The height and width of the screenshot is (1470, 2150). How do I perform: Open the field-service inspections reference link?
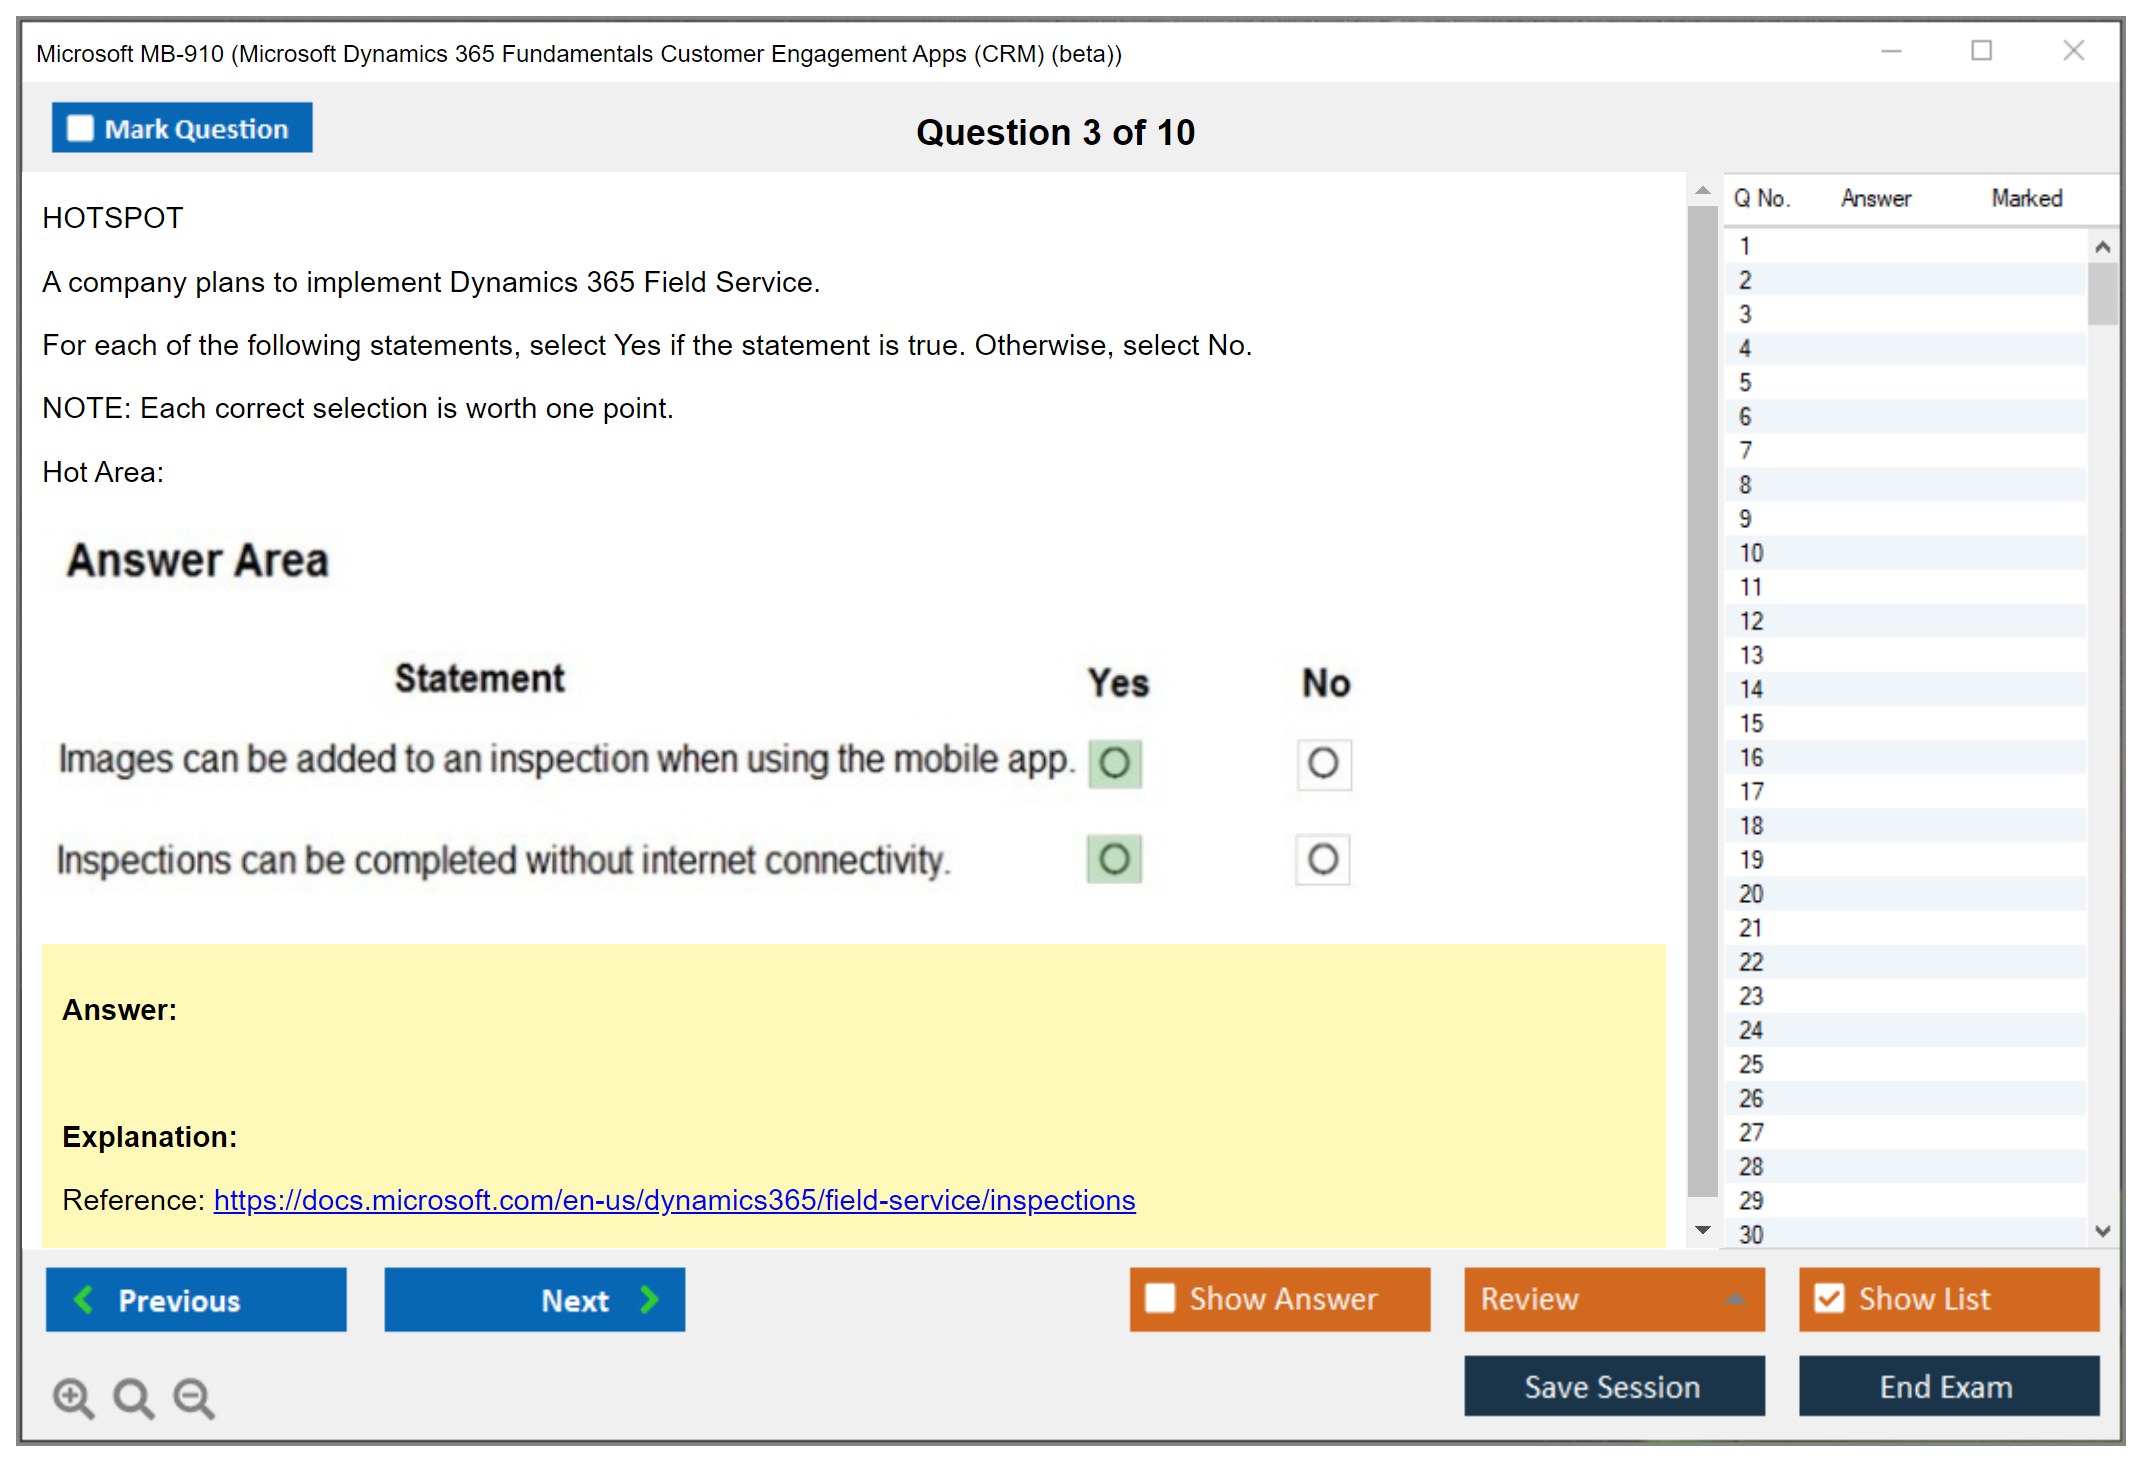pyautogui.click(x=674, y=1200)
